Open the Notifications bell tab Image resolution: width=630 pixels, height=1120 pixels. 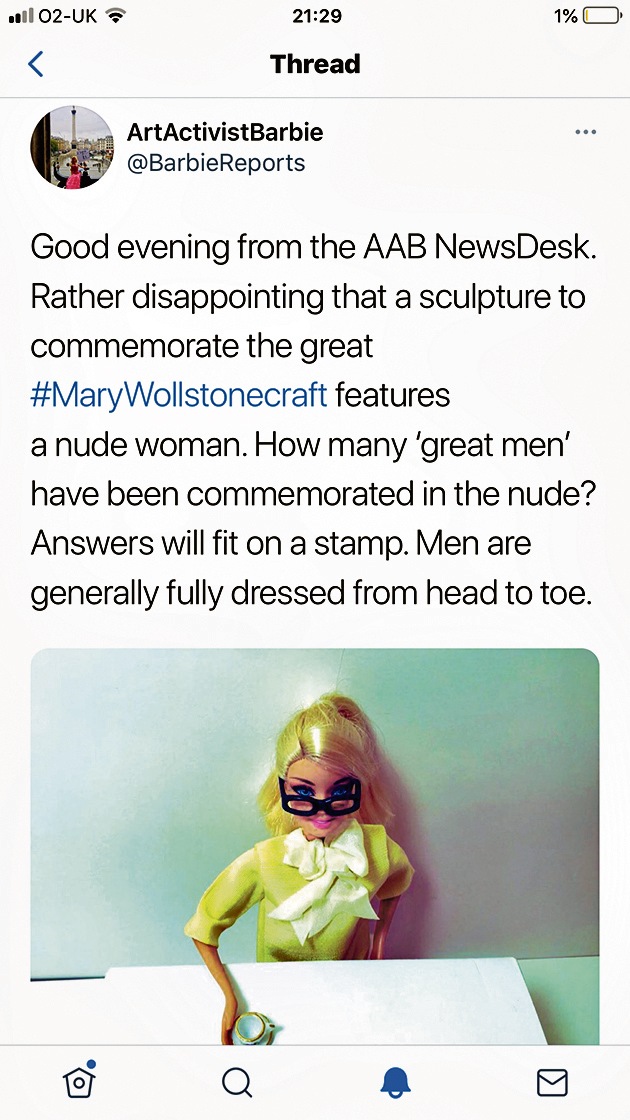(395, 1082)
